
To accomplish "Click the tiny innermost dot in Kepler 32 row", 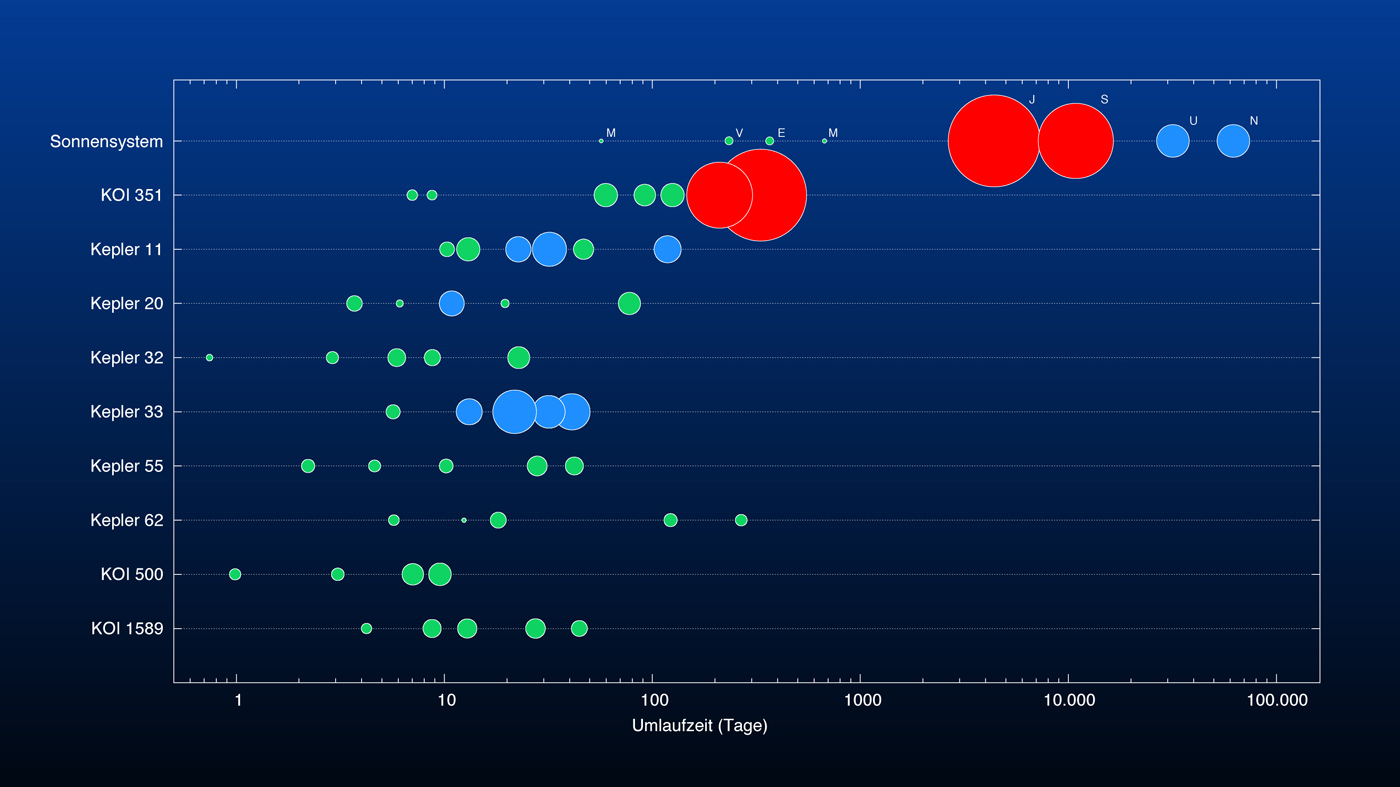I will point(209,357).
